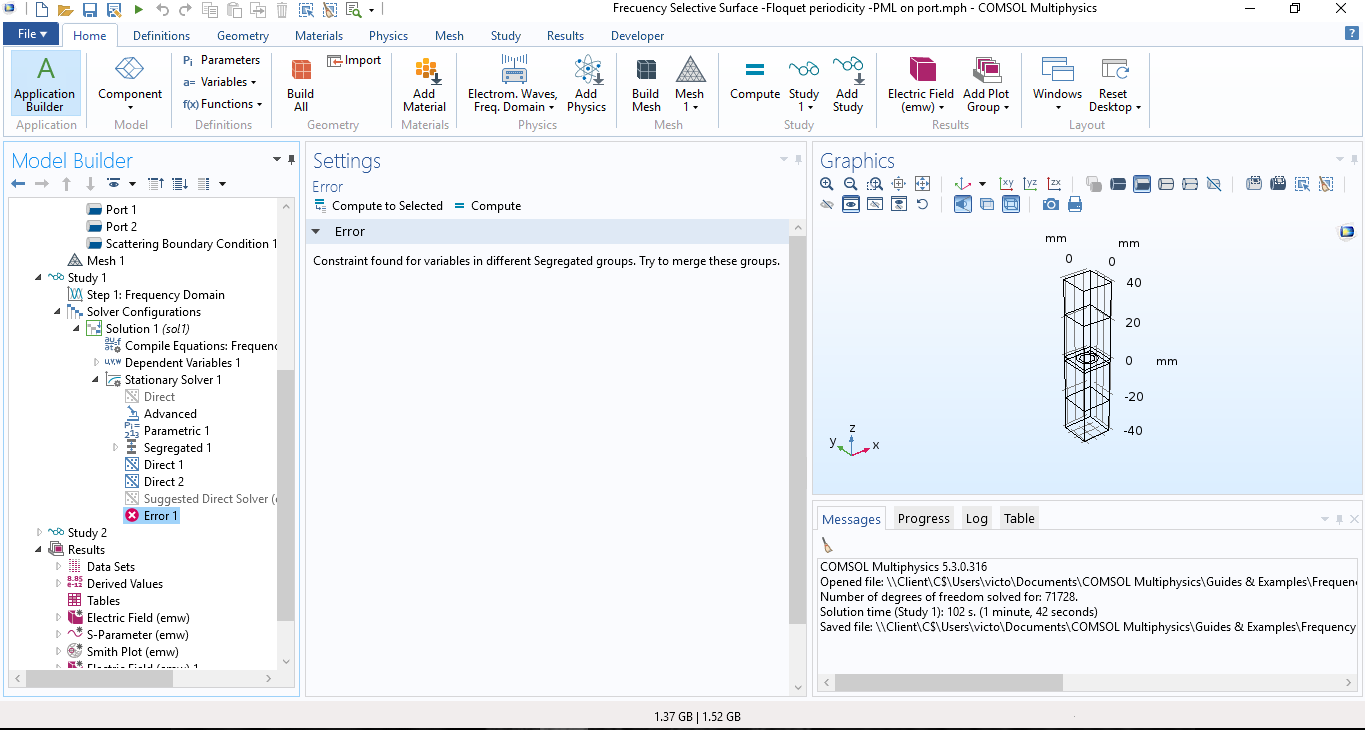1365x730 pixels.
Task: Collapse the Error section in Settings
Action: point(316,231)
